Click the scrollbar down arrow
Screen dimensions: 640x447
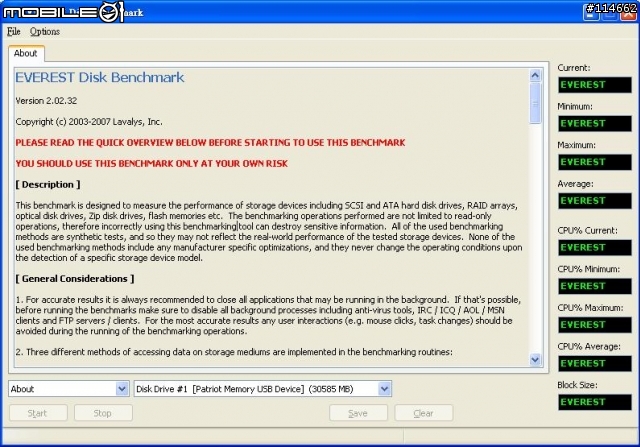click(535, 360)
